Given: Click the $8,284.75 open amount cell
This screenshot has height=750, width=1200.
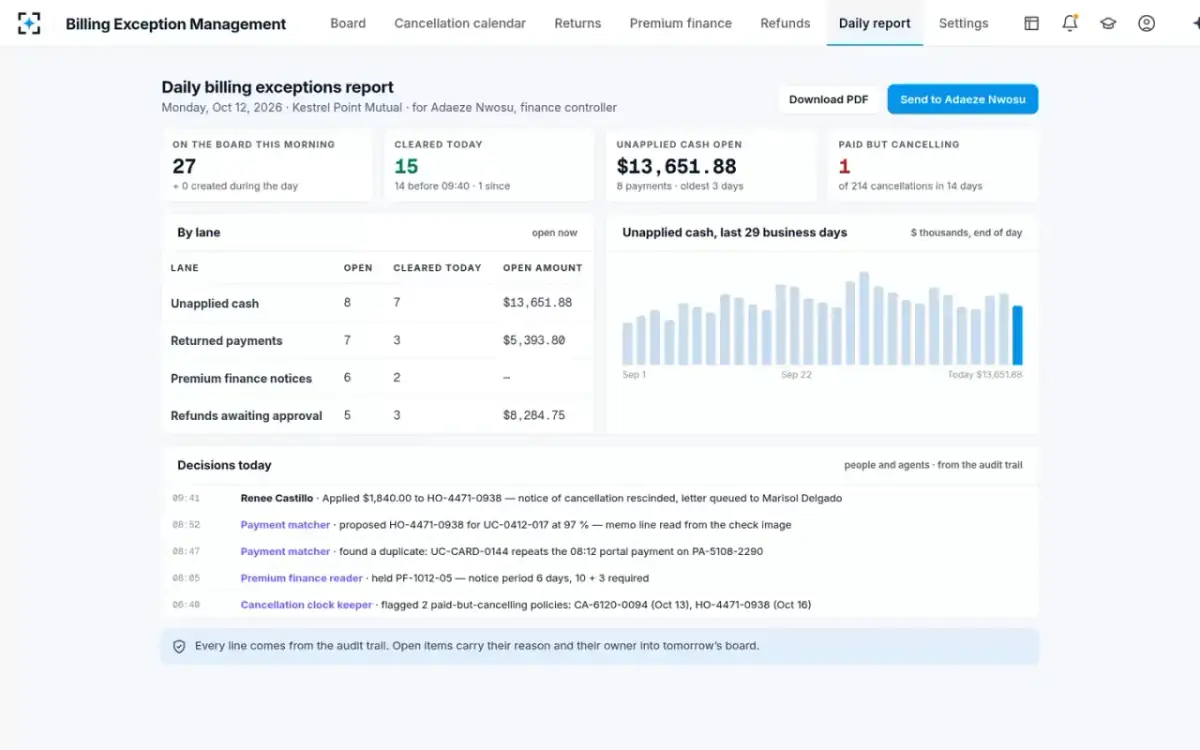Looking at the screenshot, I should (534, 415).
